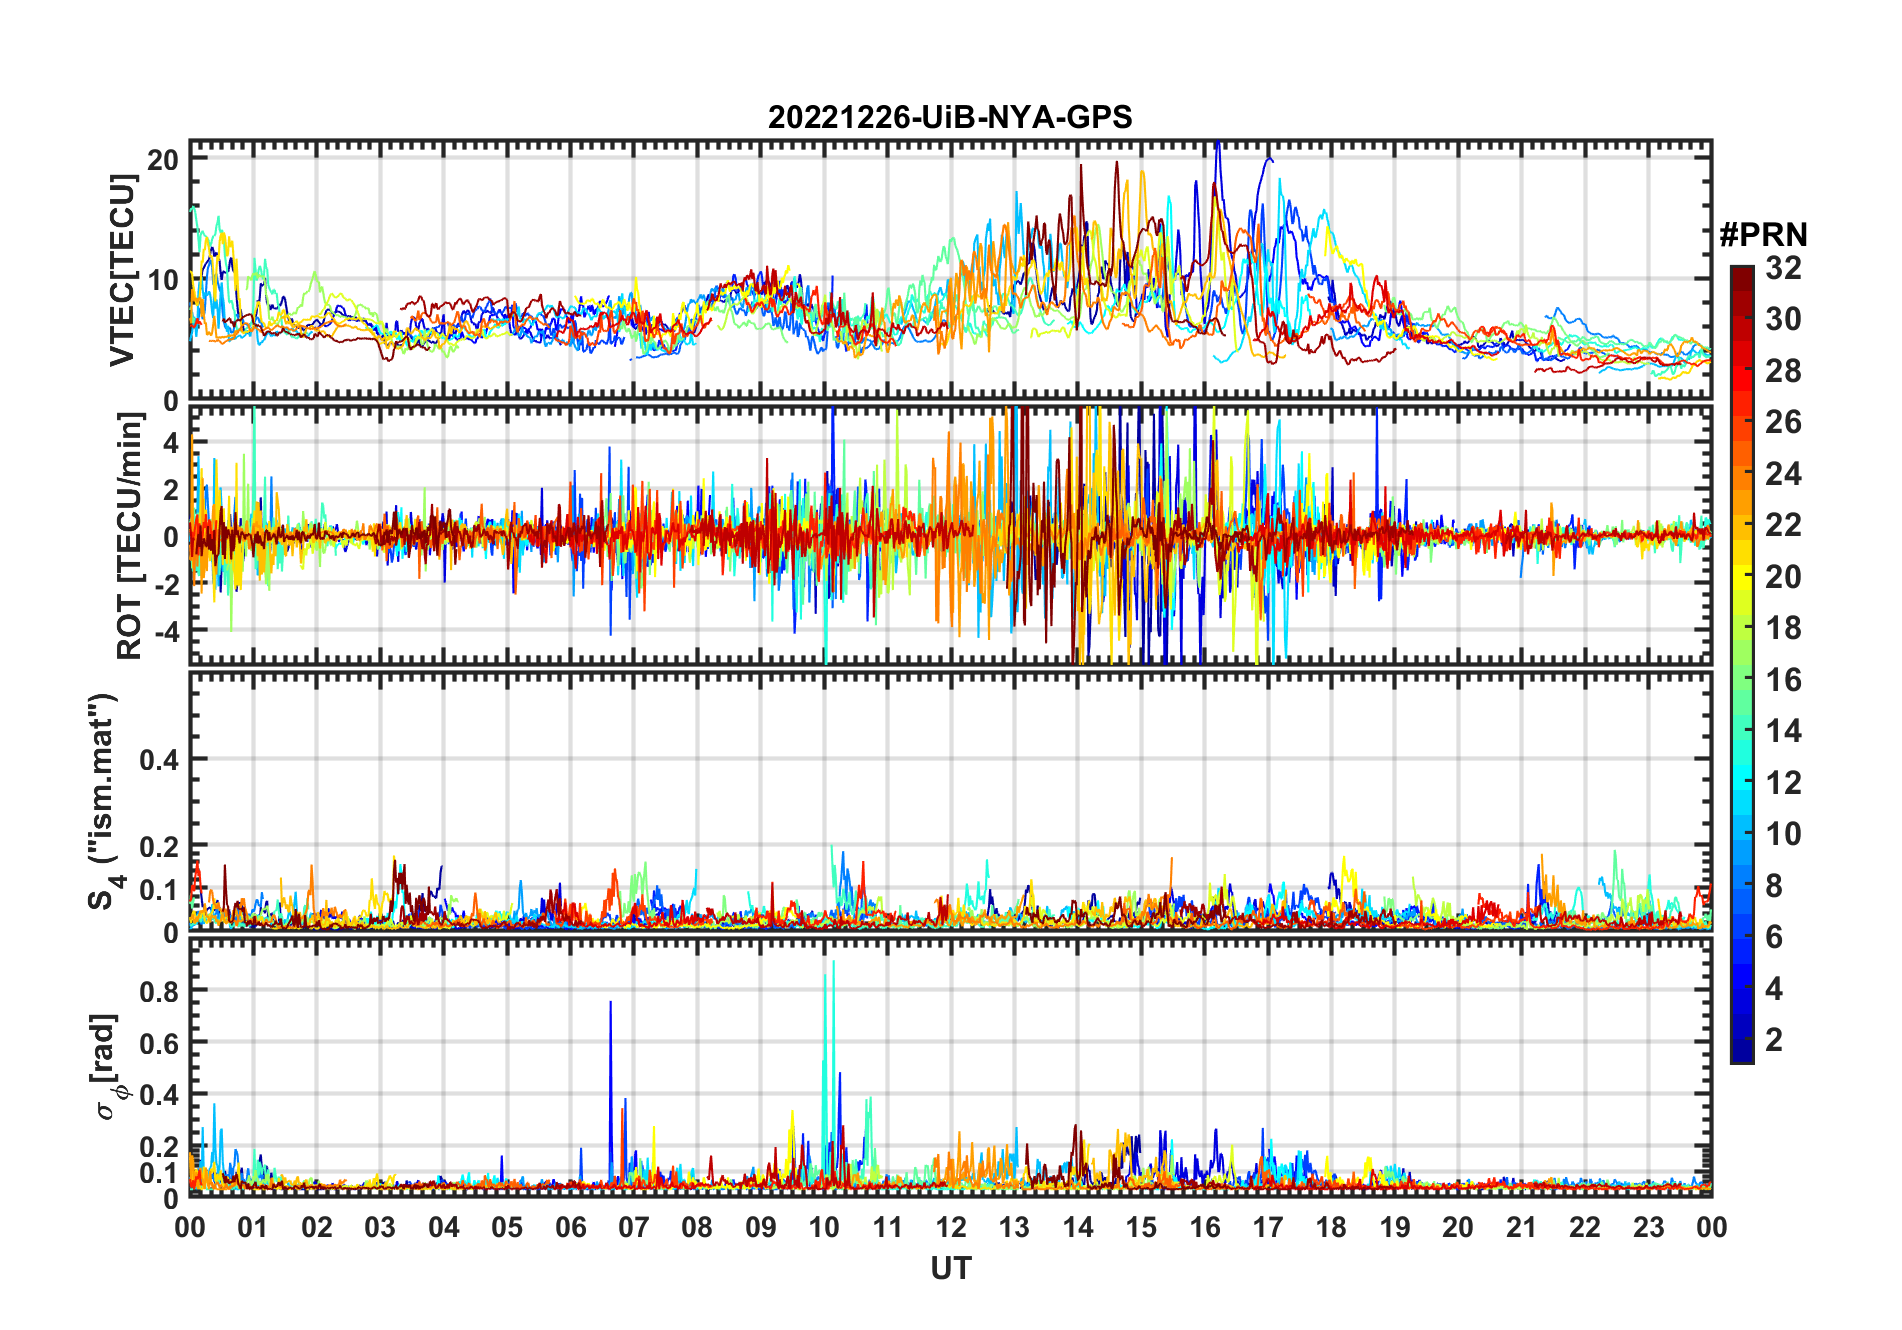Click the PRN color scale bar
Image resolution: width=1902 pixels, height=1330 pixels.
(x=1742, y=664)
